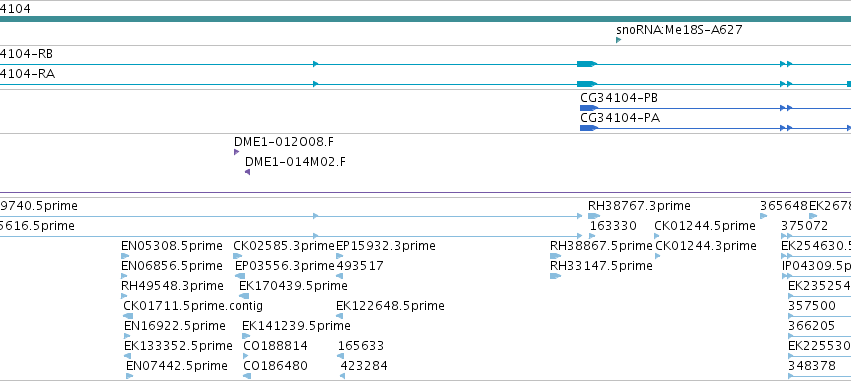Select the 423284 EST feature label
851x381 pixels.
pyautogui.click(x=364, y=366)
